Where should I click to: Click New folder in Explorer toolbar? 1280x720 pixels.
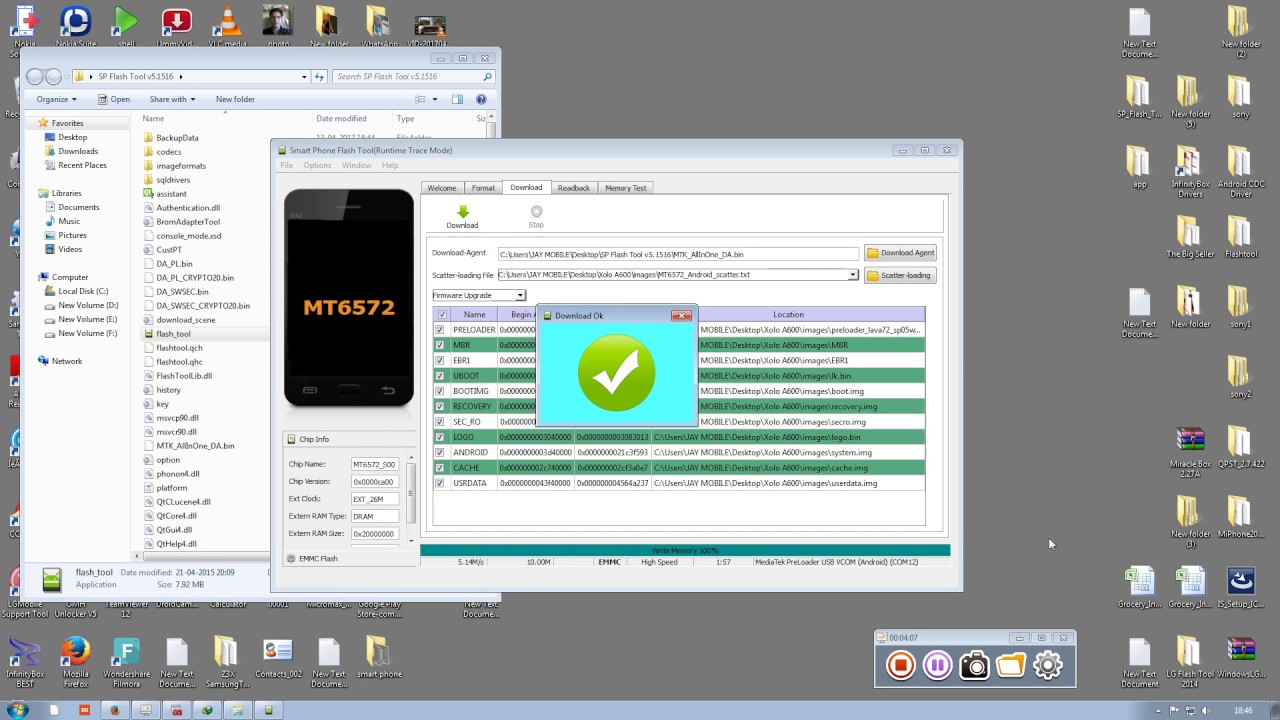[x=235, y=99]
